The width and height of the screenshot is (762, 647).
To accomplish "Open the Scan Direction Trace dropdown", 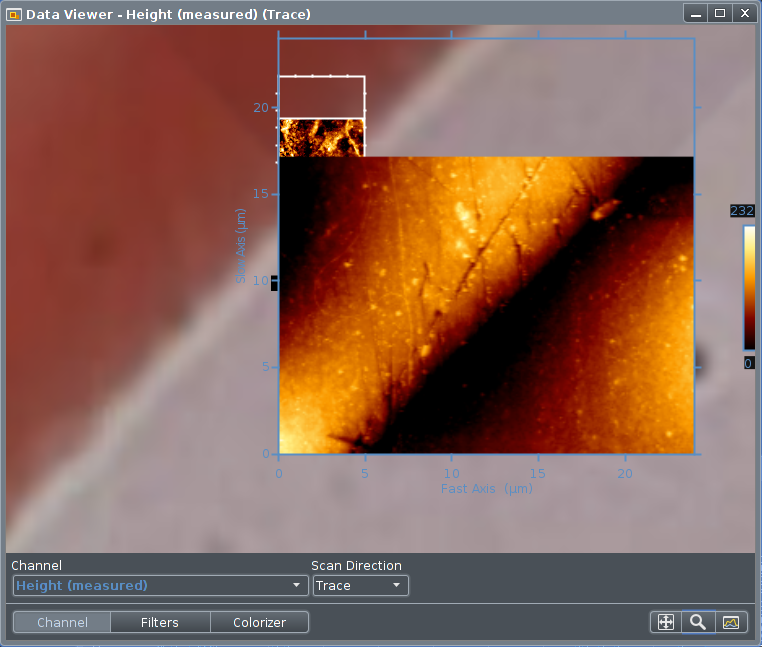I will point(361,585).
